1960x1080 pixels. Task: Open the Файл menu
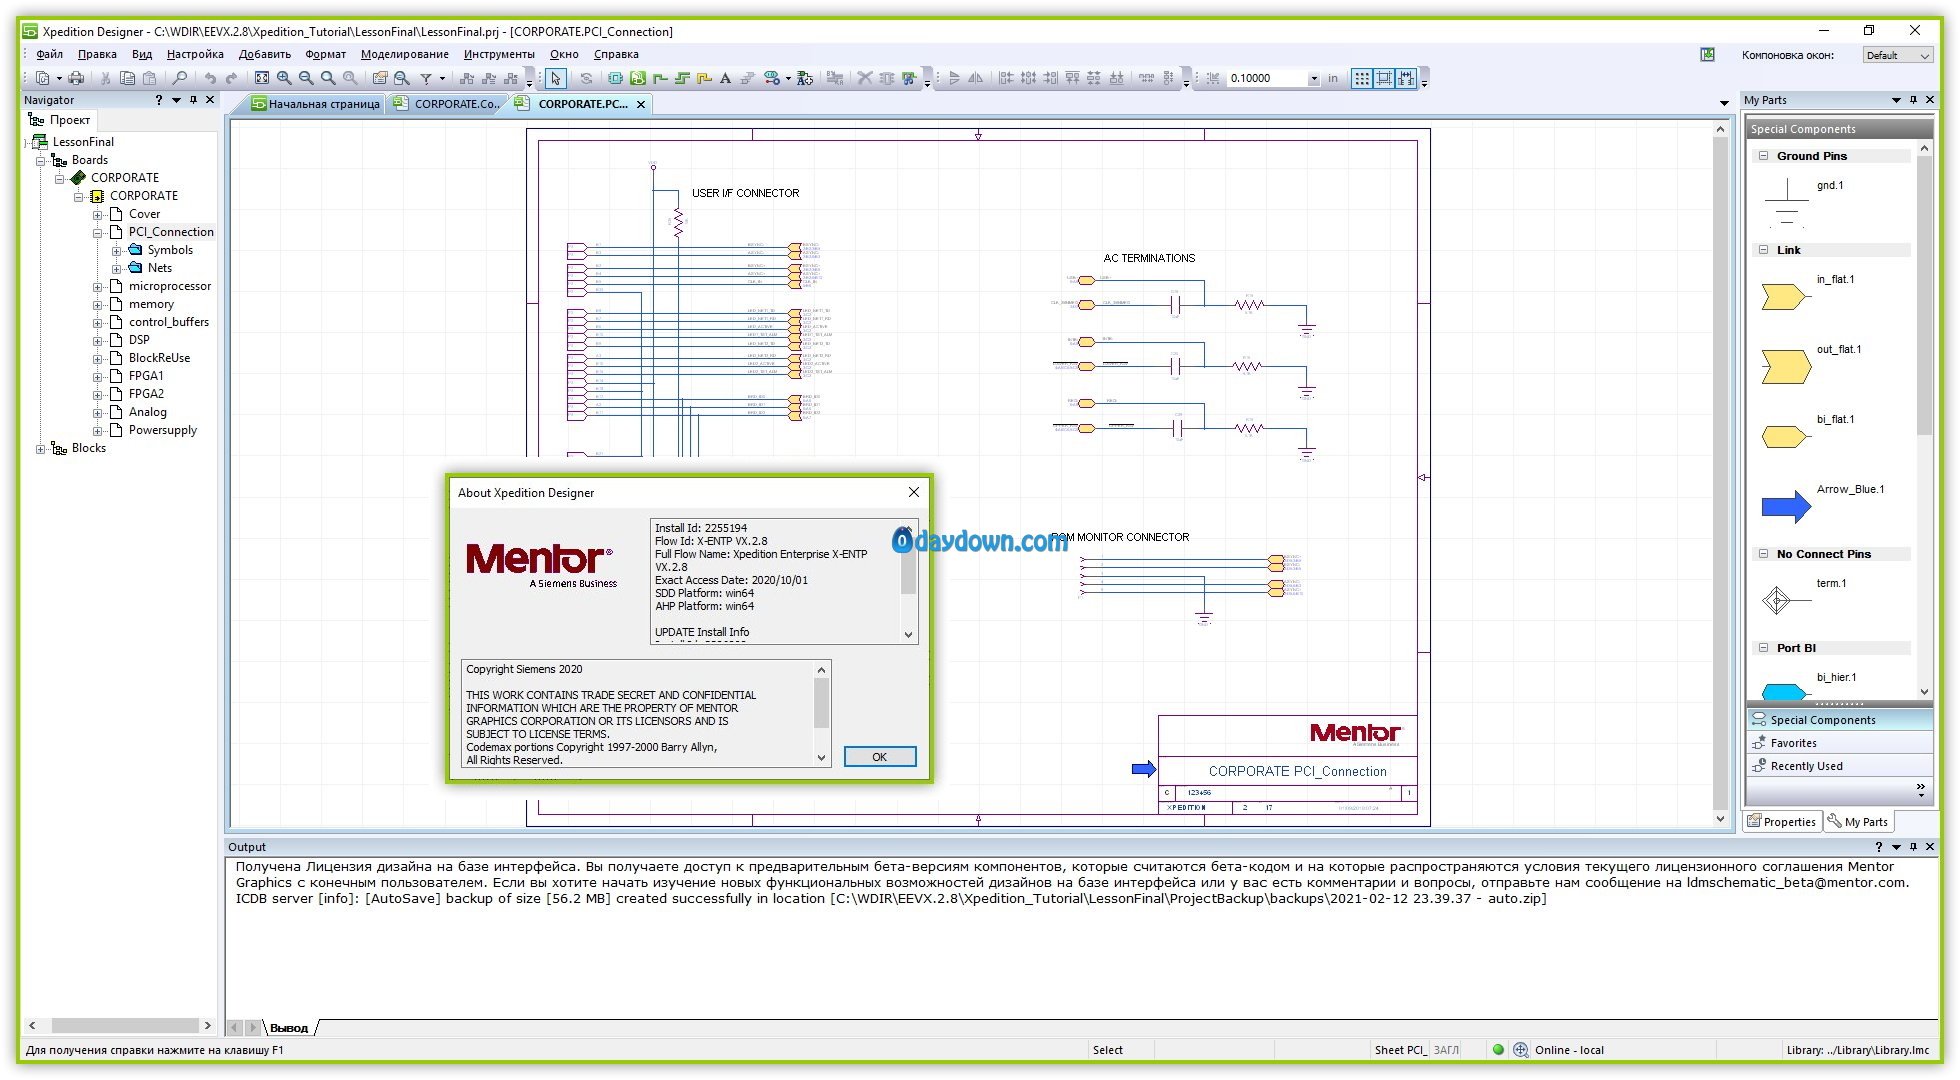(x=49, y=54)
